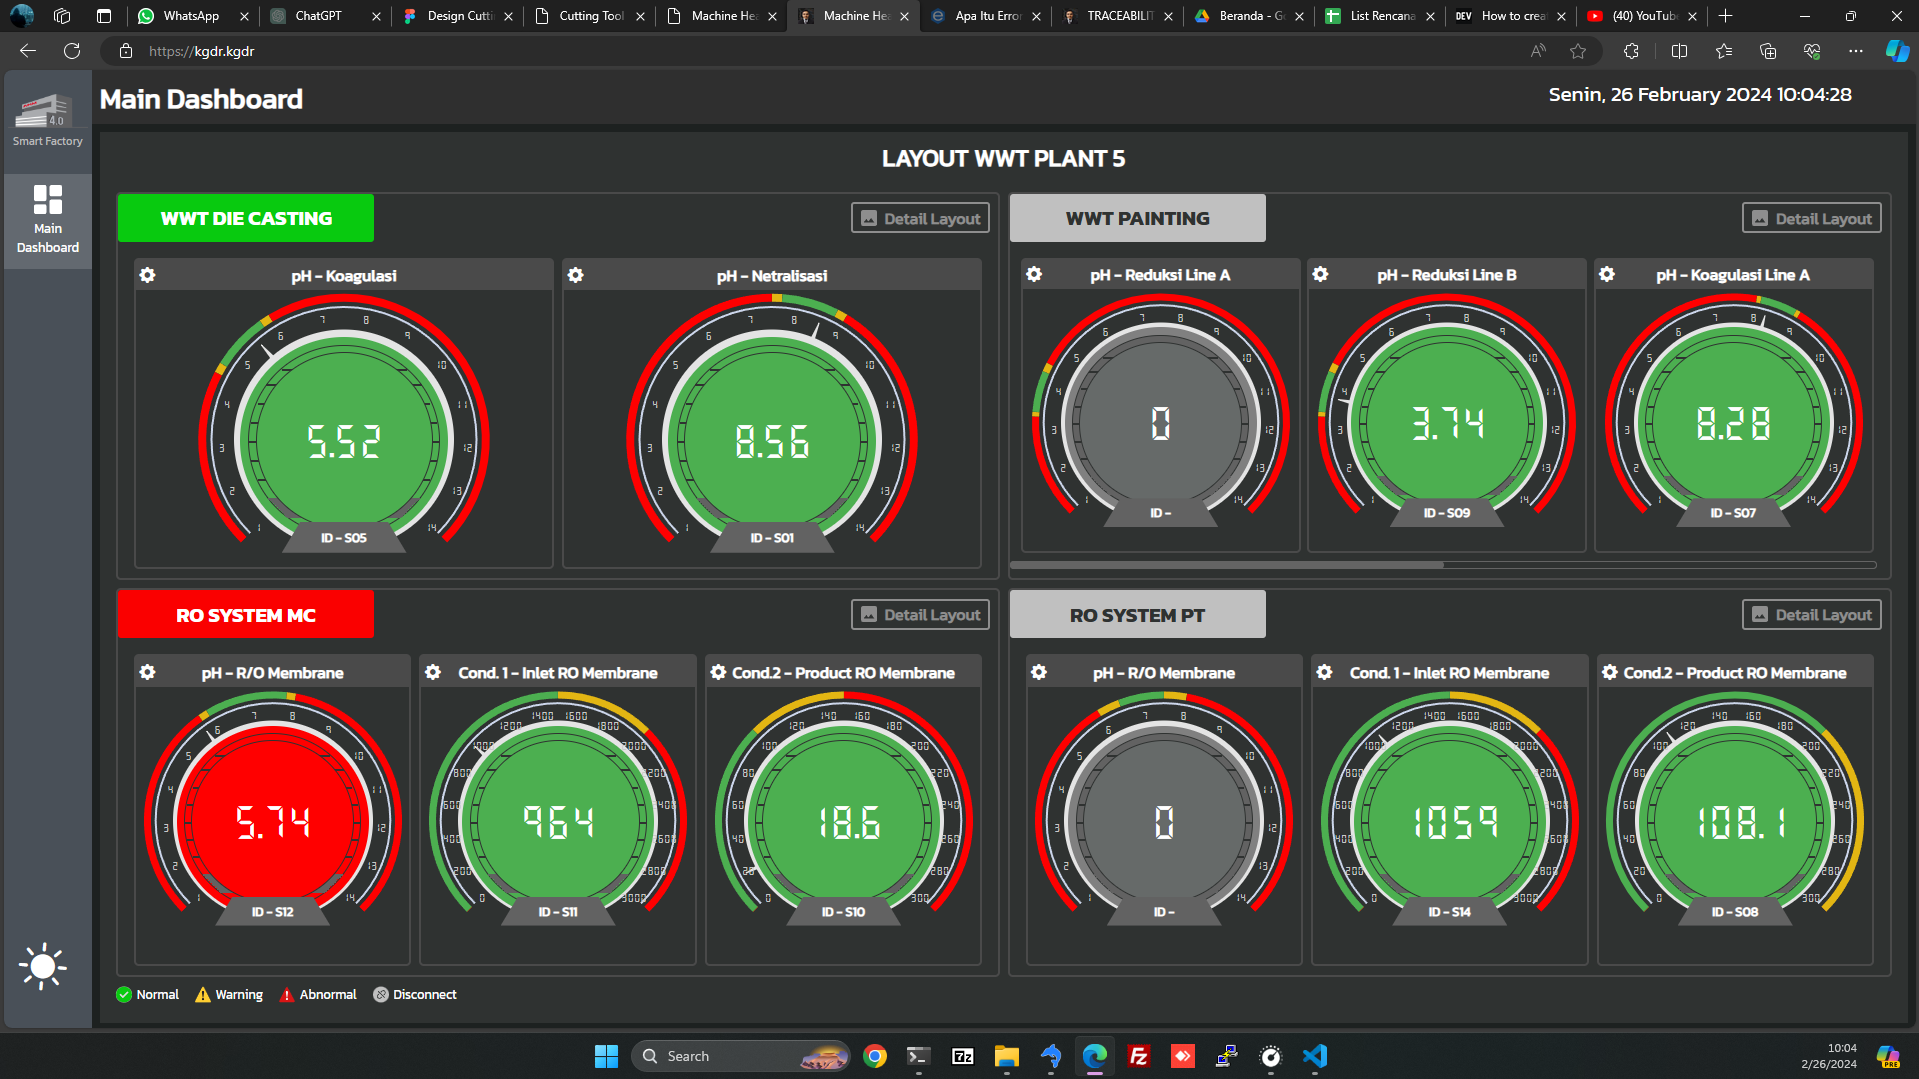Viewport: 1919px width, 1079px height.
Task: Click horizontal scrollbar in WWT Painting panel
Action: point(1227,565)
